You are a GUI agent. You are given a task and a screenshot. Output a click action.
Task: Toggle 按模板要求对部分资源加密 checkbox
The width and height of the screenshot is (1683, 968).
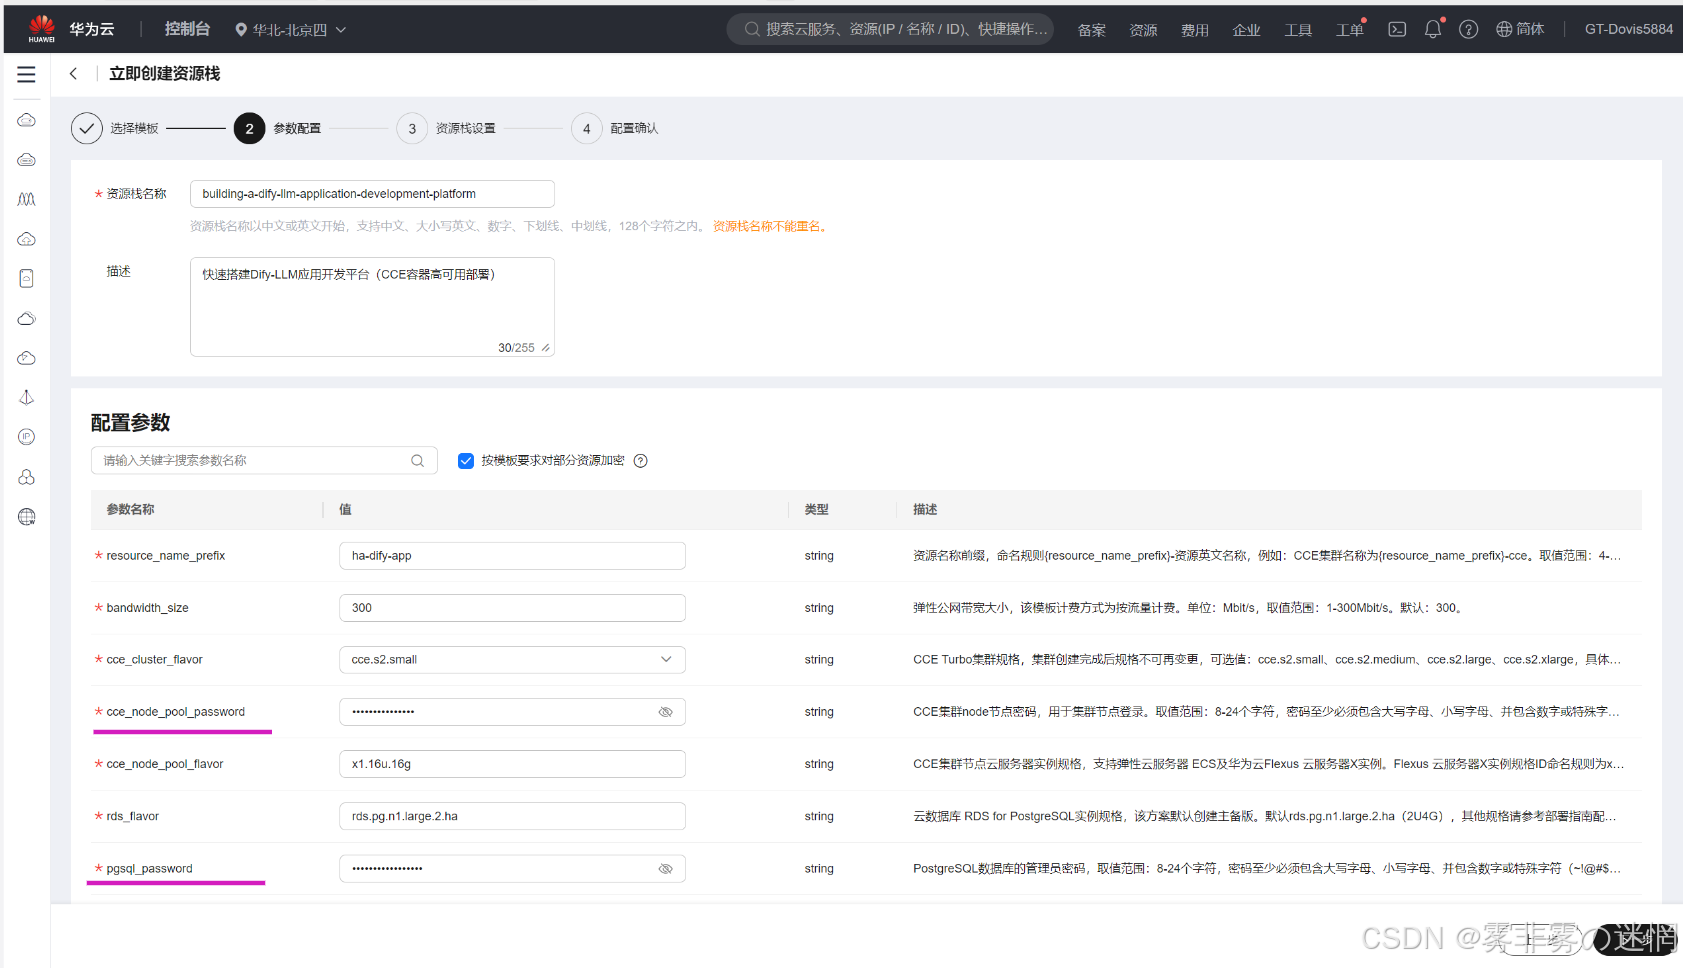[x=465, y=460]
